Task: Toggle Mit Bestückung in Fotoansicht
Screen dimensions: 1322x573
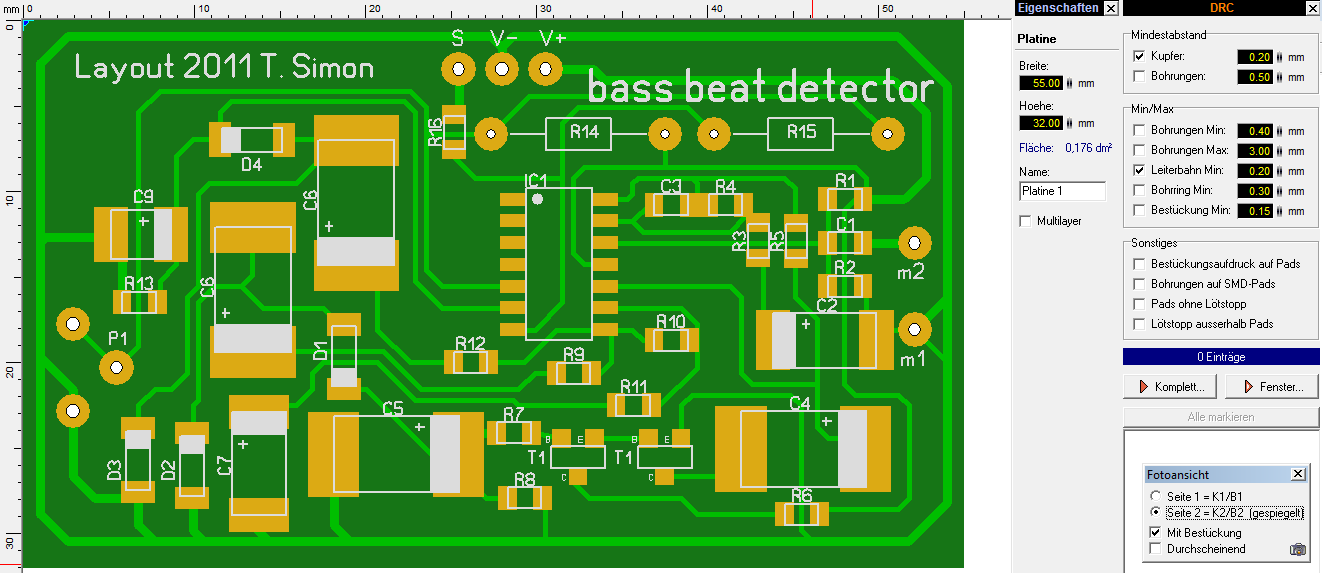Action: (x=1157, y=533)
